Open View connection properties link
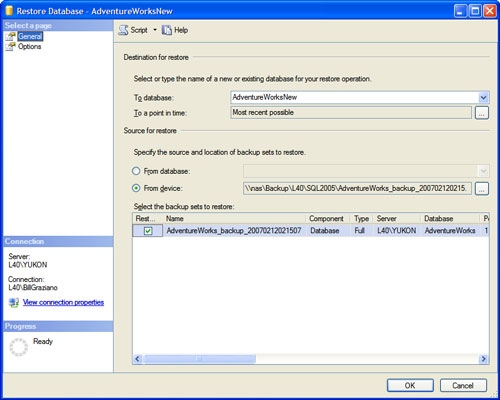The image size is (500, 400). 63,302
